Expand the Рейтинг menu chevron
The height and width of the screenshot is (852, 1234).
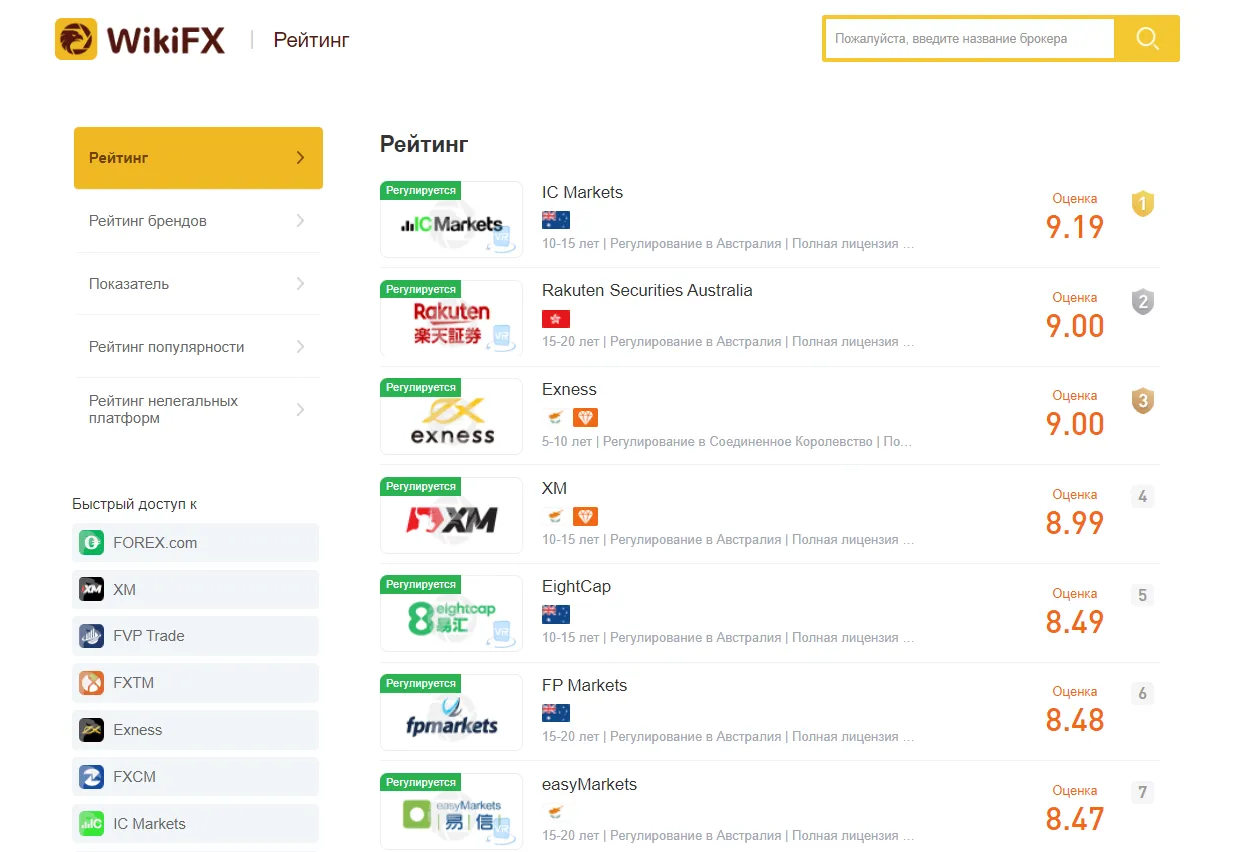point(300,158)
